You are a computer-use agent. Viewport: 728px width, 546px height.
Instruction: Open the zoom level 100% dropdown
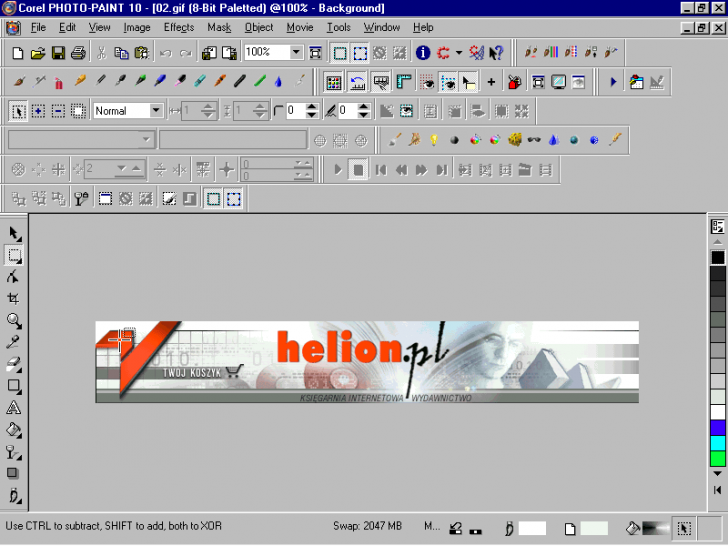pos(296,52)
